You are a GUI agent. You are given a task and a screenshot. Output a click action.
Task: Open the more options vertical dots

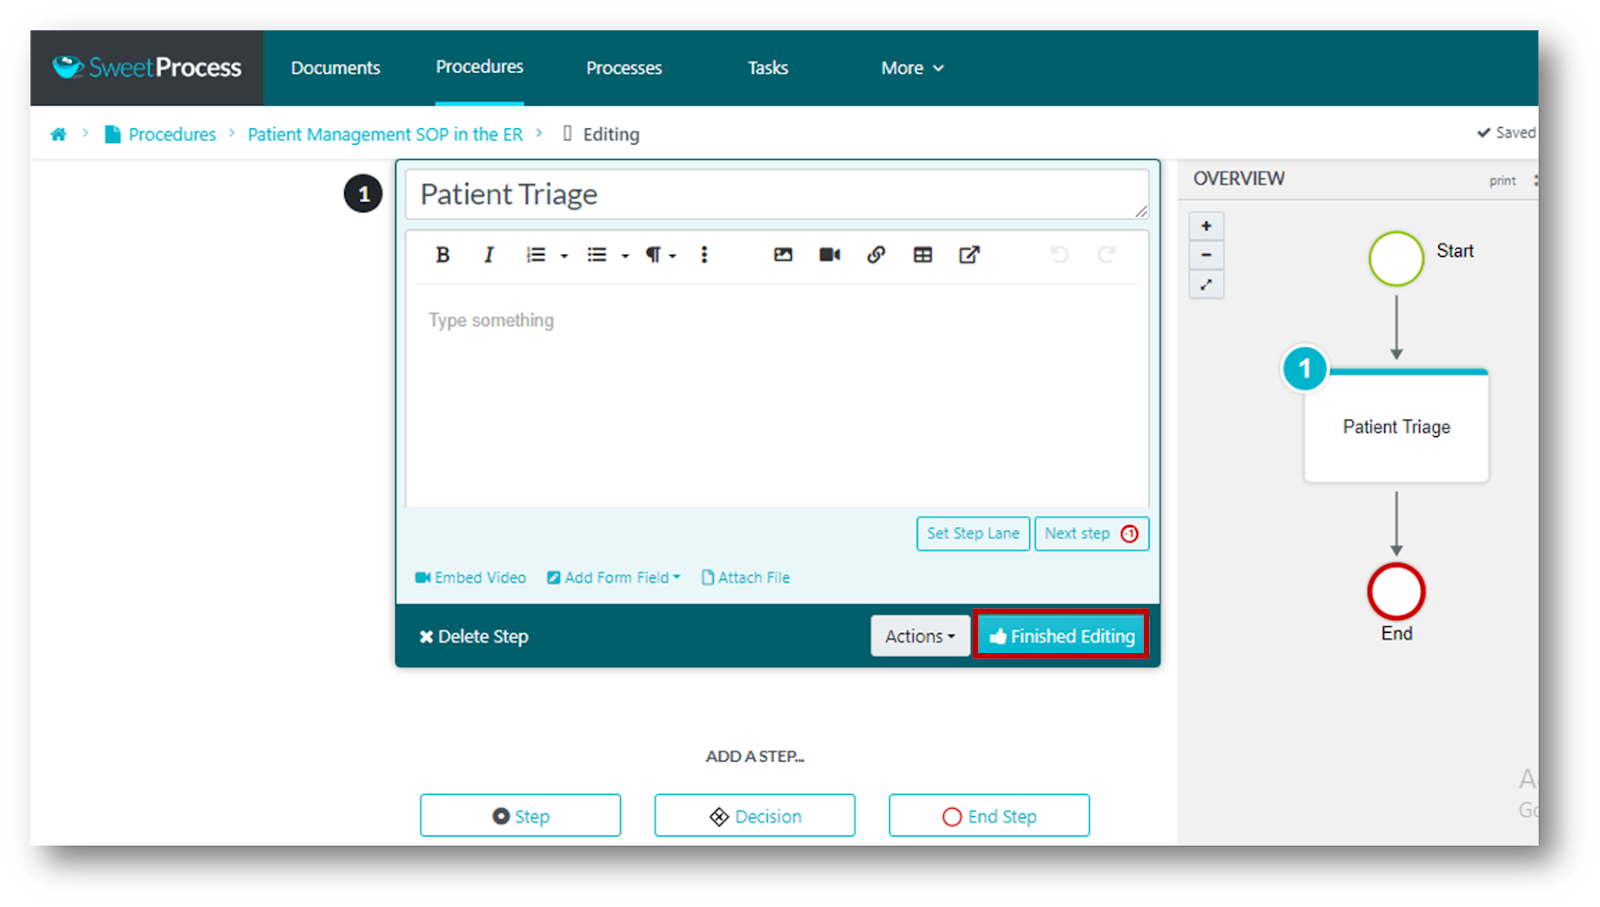[x=704, y=255]
